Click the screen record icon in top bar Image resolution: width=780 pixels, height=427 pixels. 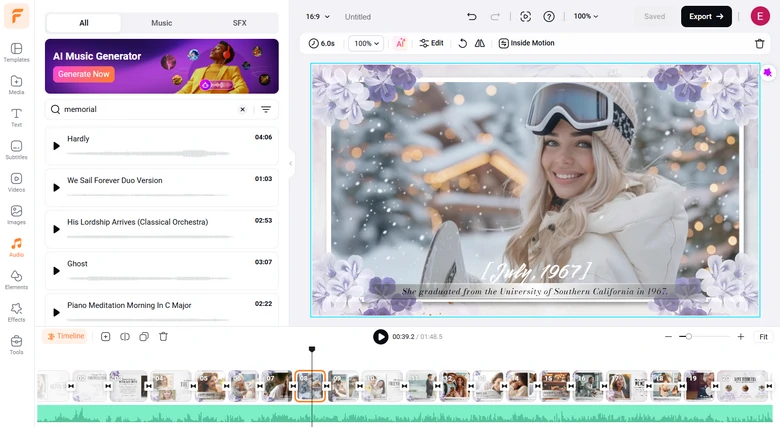(x=525, y=16)
